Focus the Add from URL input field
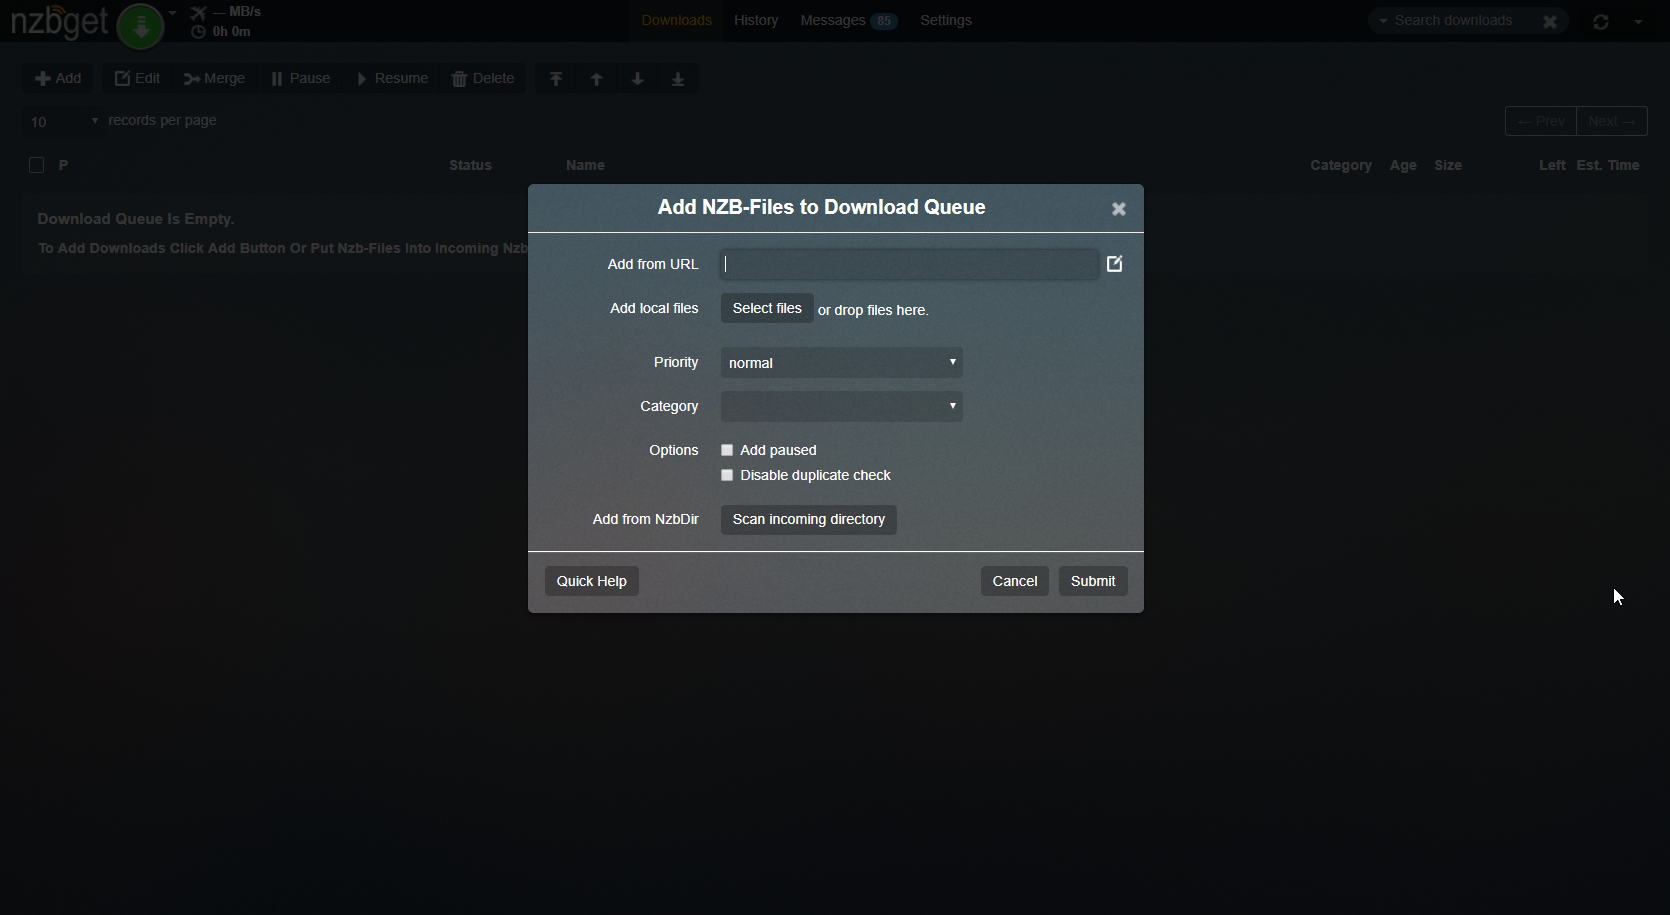Screen dimensions: 1670x915 coord(908,264)
